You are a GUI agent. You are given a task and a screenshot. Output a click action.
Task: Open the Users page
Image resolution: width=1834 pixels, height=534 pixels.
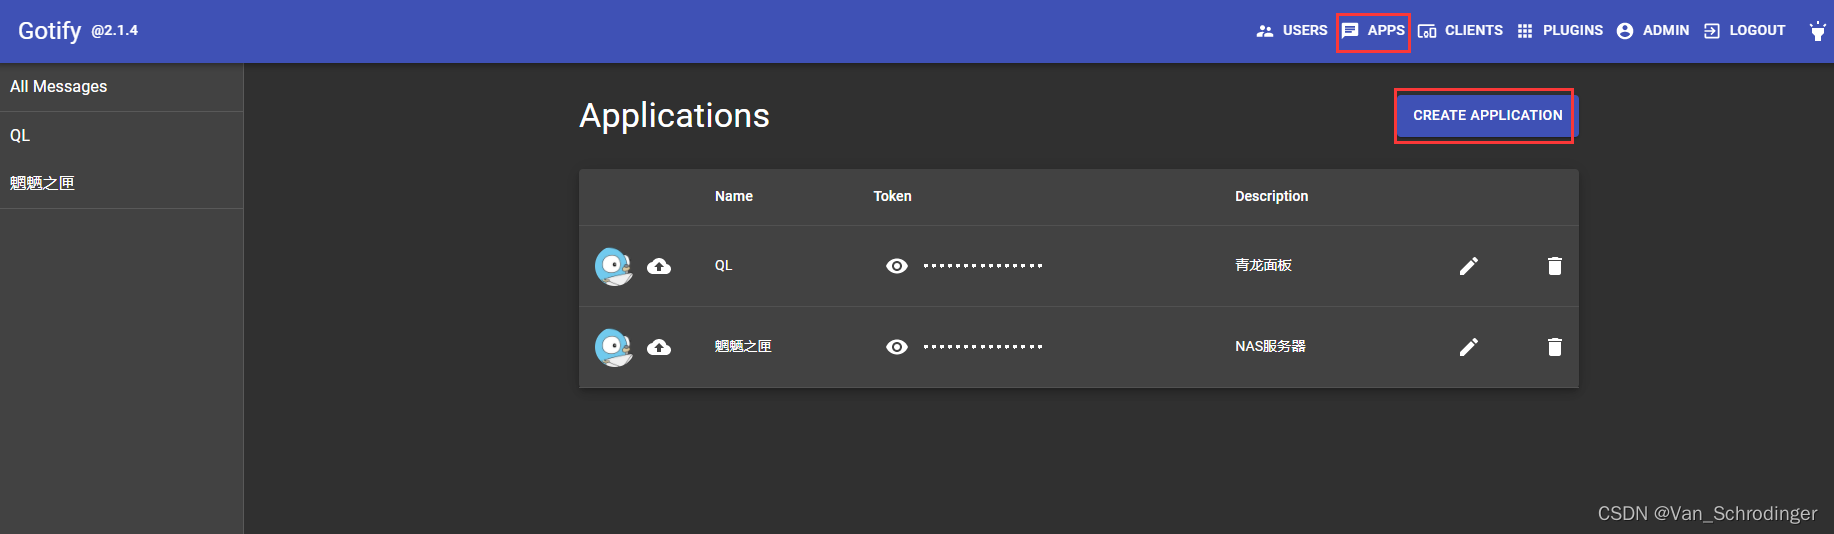[x=1292, y=31]
